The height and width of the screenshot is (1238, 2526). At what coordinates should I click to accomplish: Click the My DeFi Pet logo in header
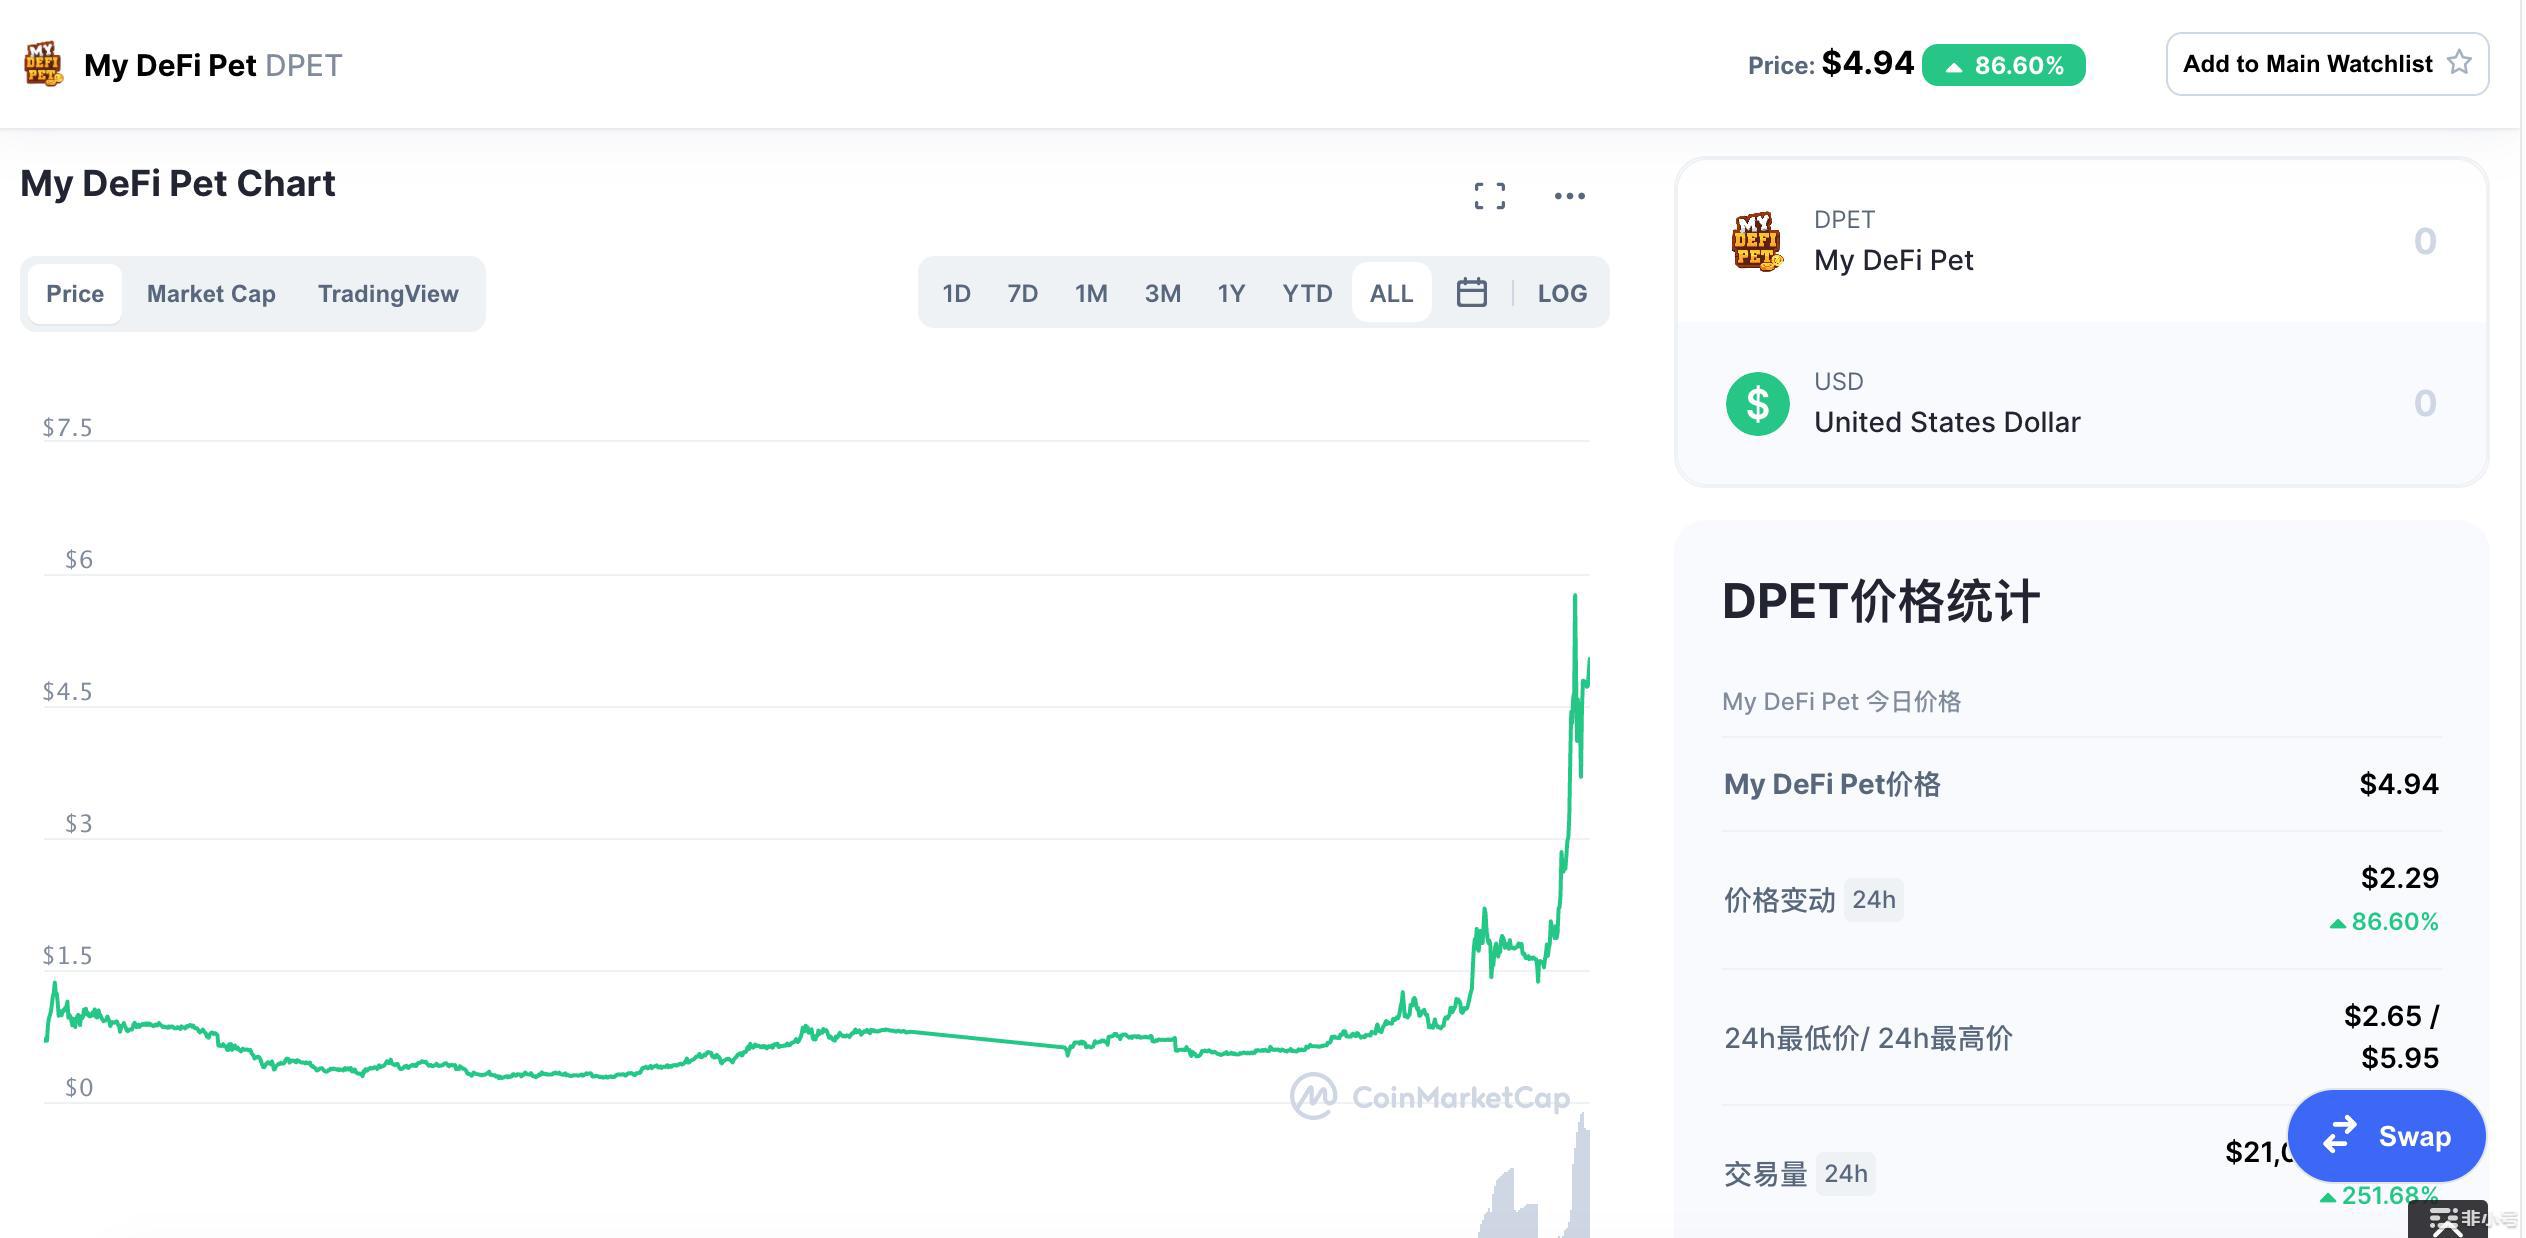pos(43,65)
